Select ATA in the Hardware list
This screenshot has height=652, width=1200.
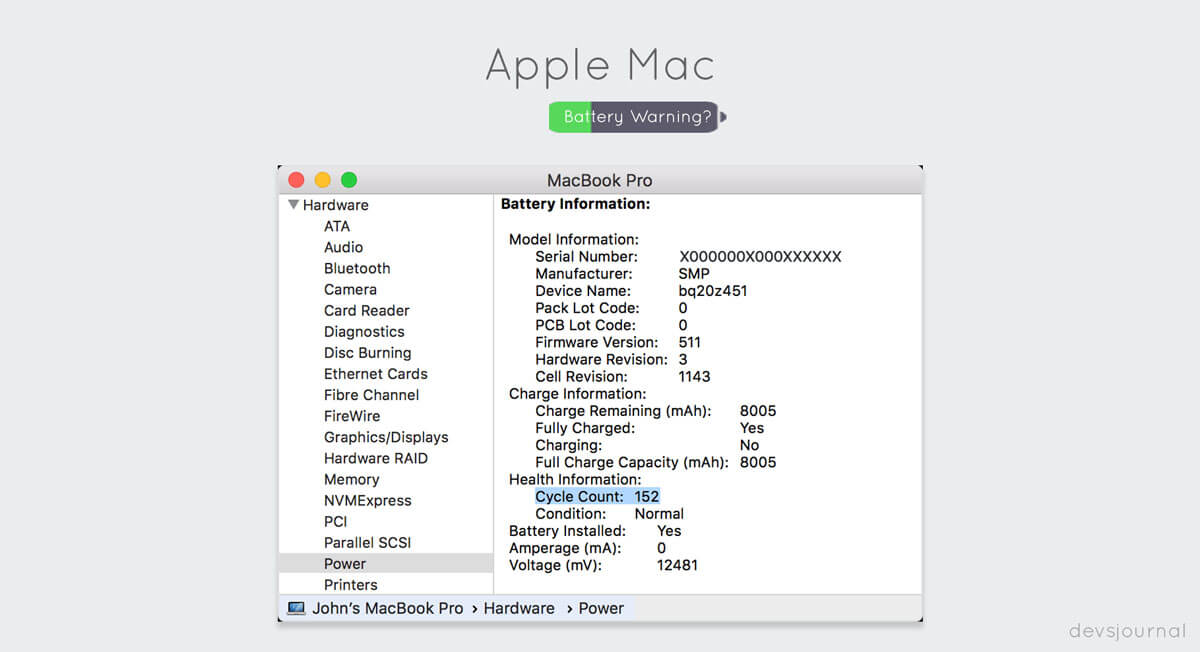(x=337, y=226)
